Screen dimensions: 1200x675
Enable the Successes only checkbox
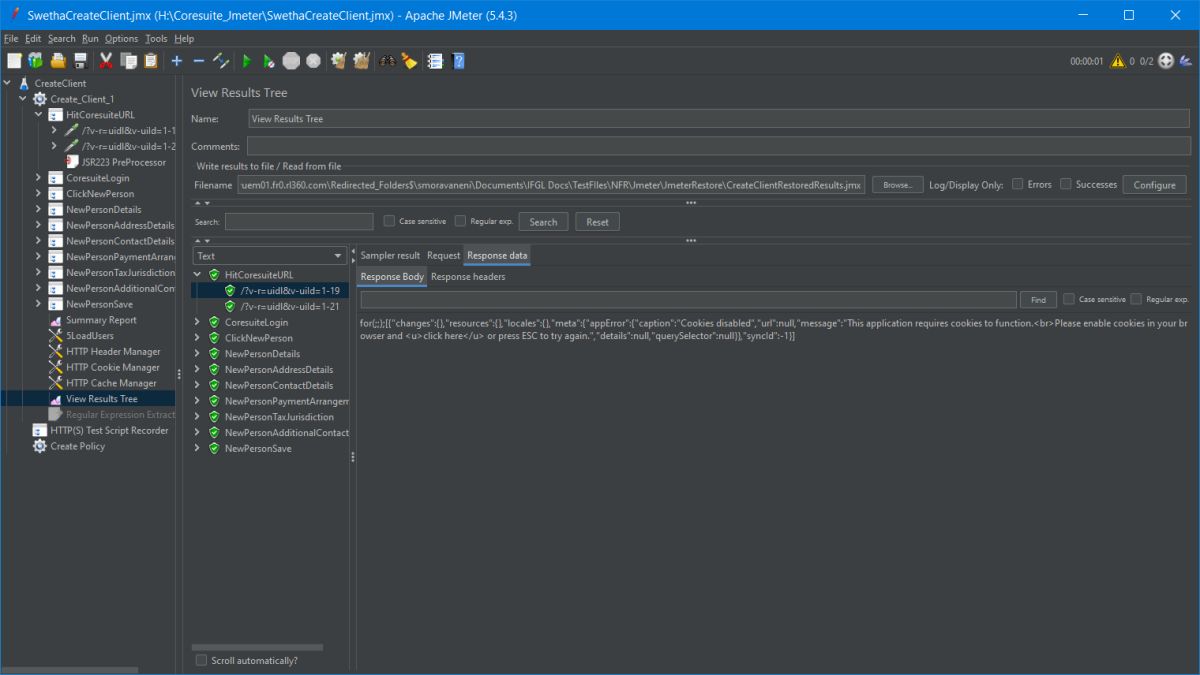tap(1065, 184)
